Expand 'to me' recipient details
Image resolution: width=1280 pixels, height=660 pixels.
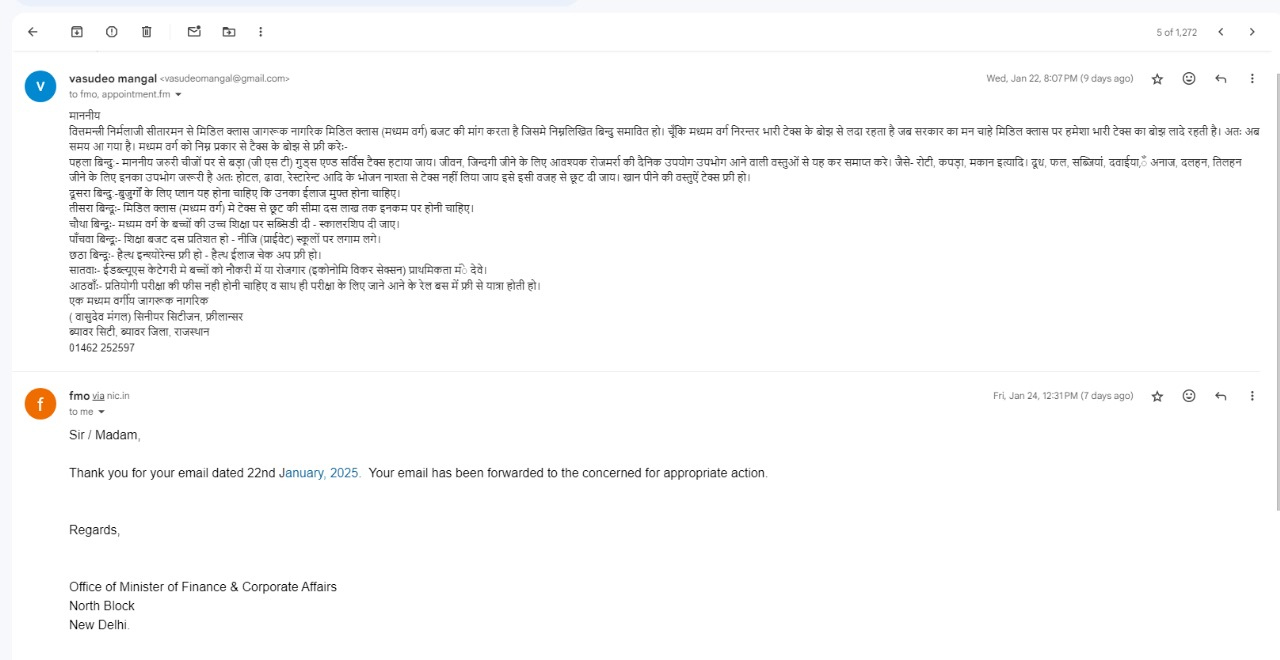102,412
